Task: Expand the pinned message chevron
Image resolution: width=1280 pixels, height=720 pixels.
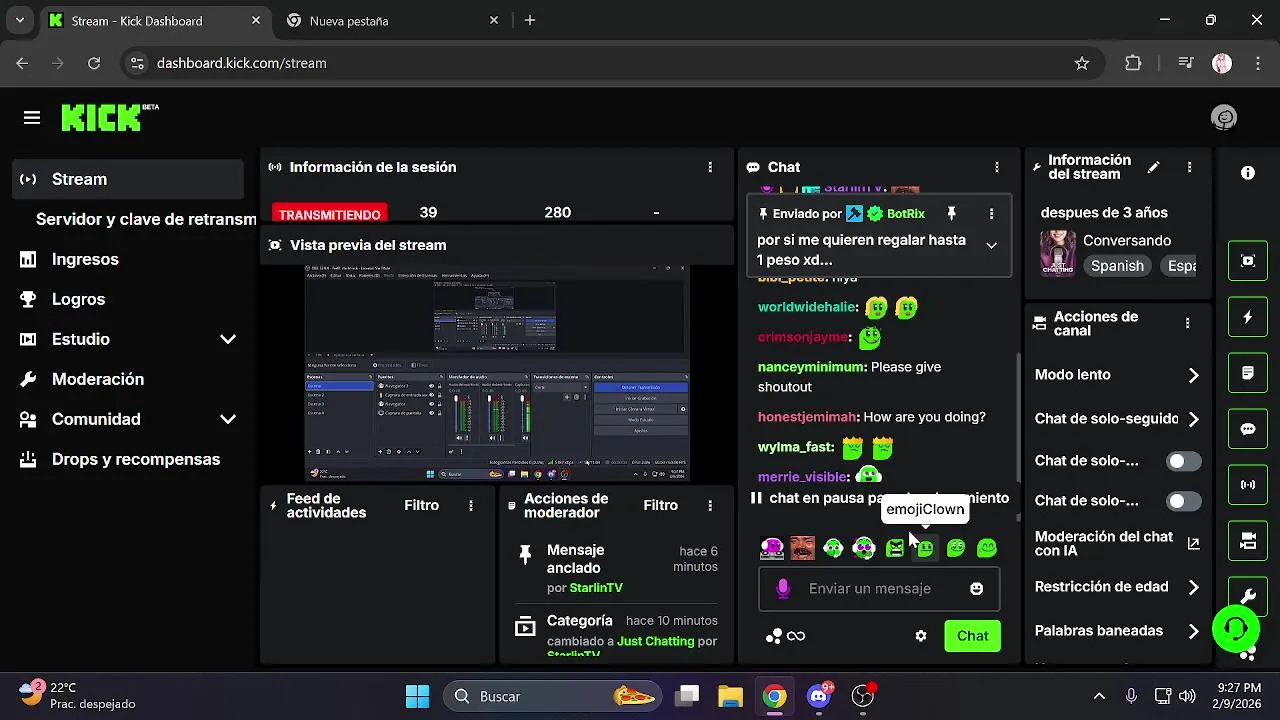Action: (x=991, y=245)
